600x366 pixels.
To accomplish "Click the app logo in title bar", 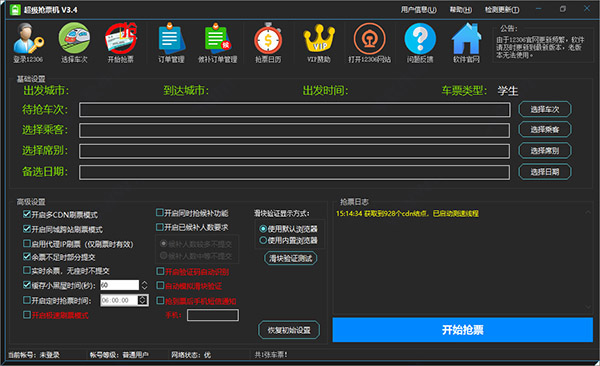I will (15, 10).
